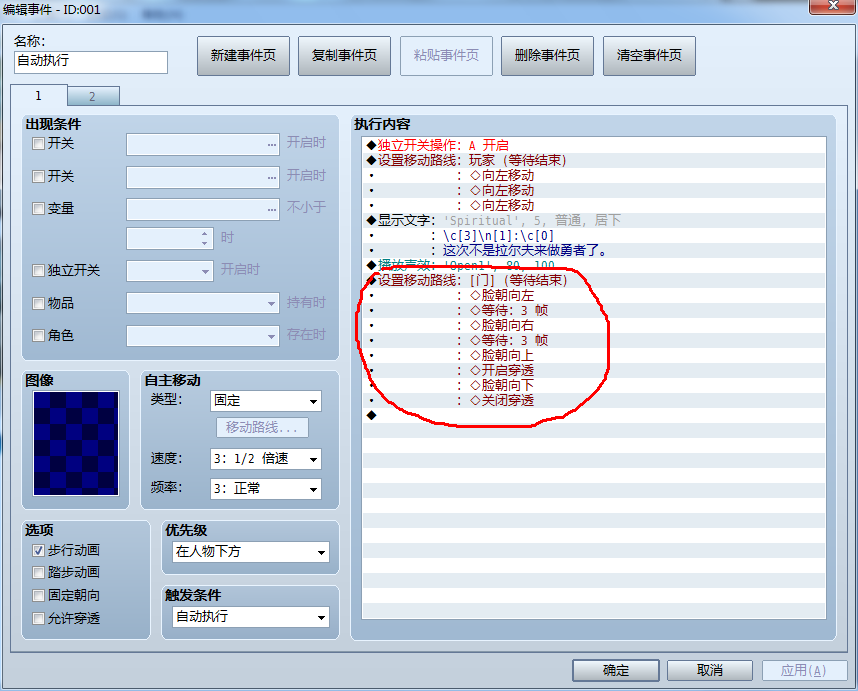Click the event 图像 graphic thumbnail
The height and width of the screenshot is (691, 858).
76,443
